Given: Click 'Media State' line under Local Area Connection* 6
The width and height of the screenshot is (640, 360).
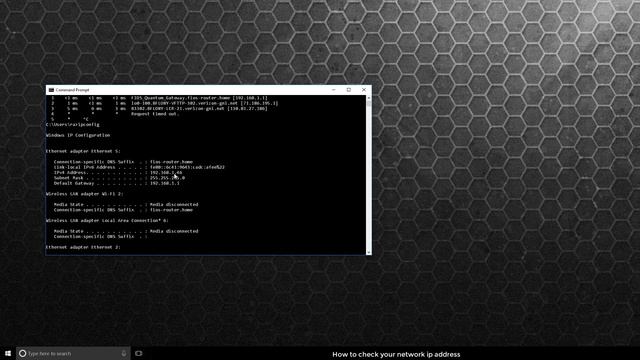Looking at the screenshot, I should pos(126,231).
